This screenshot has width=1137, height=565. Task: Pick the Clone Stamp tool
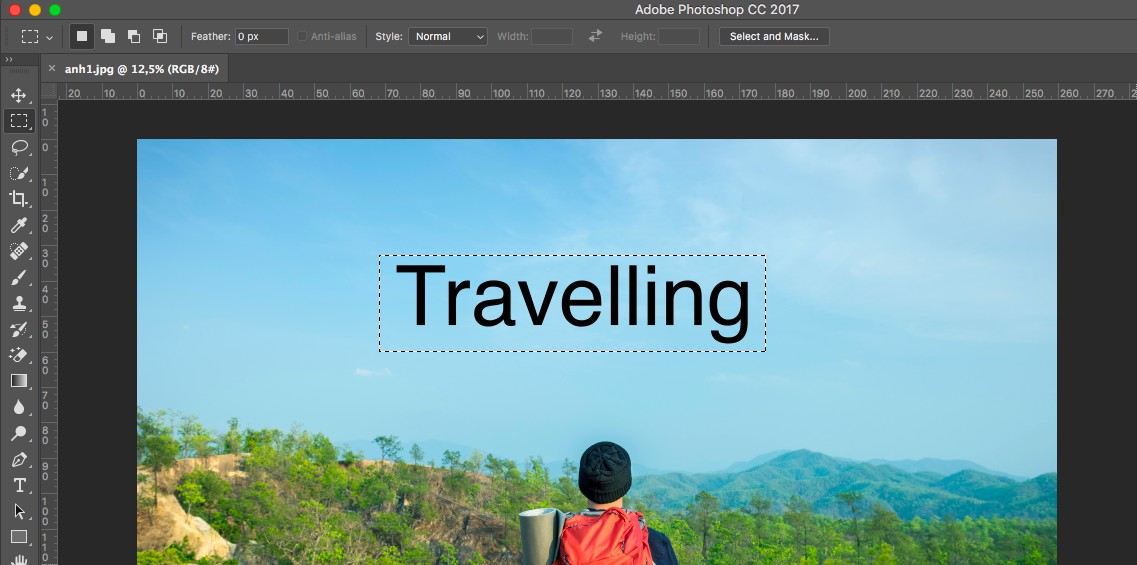pyautogui.click(x=19, y=304)
